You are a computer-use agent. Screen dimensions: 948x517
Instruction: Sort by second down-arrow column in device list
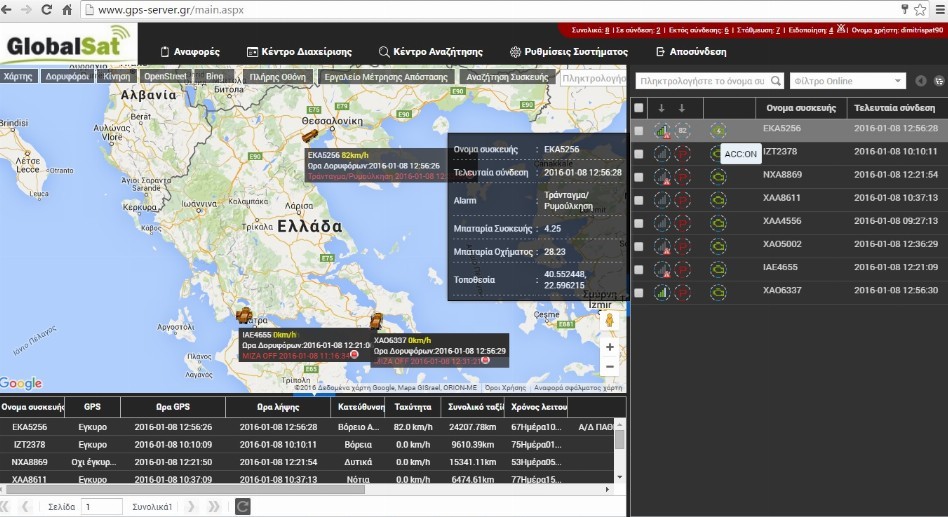pyautogui.click(x=681, y=108)
